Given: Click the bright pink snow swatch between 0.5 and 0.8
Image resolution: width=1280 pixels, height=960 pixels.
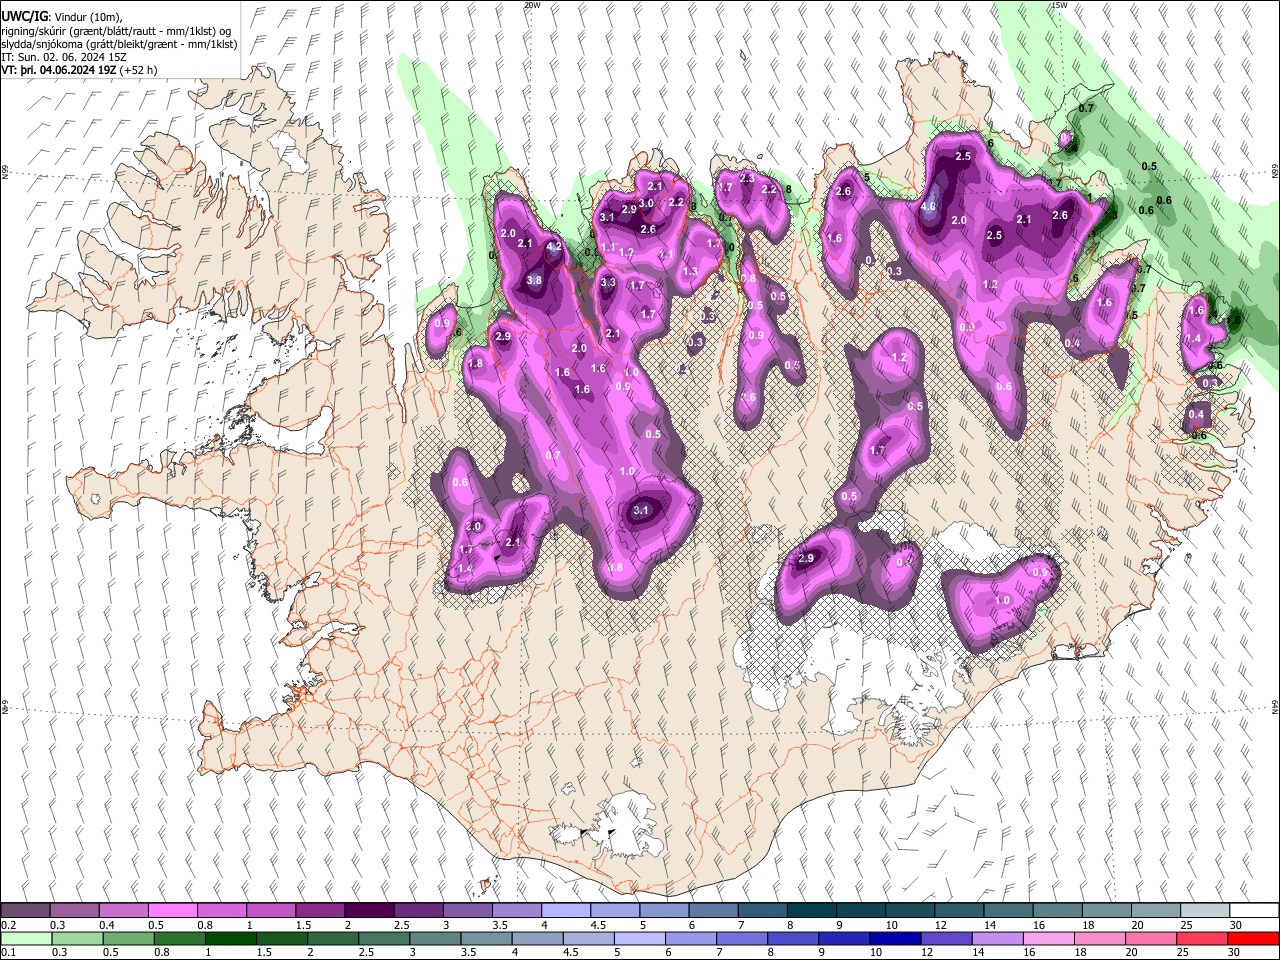Looking at the screenshot, I should click(x=172, y=911).
